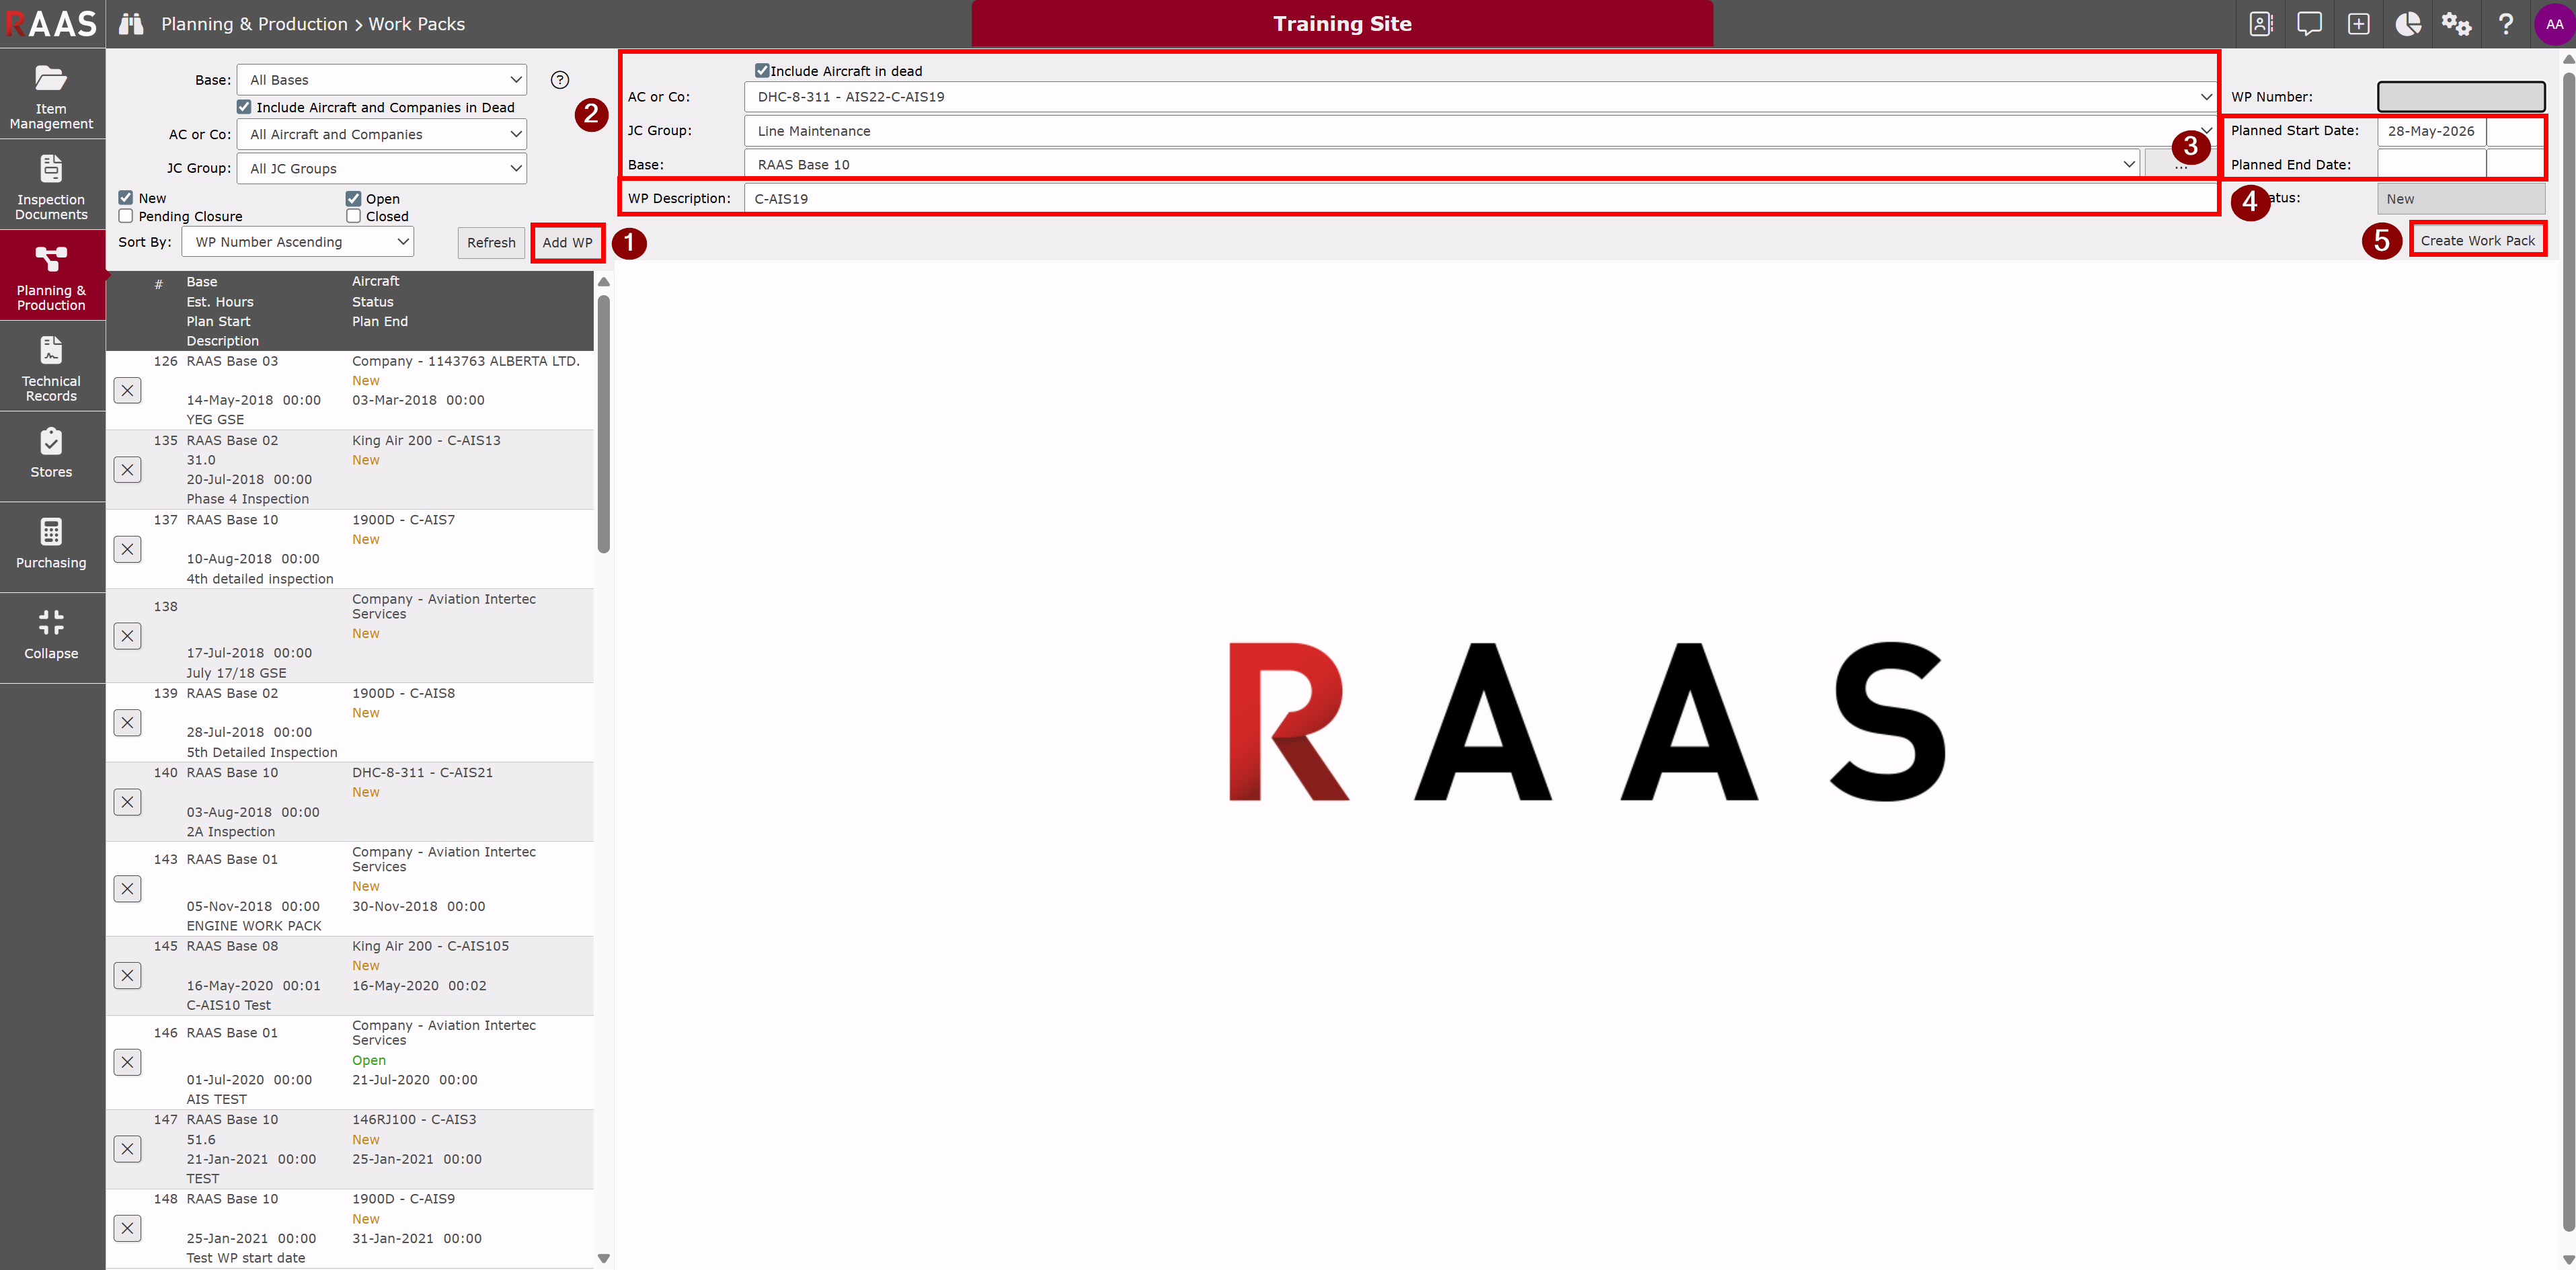Open the top bar question mark help
The width and height of the screenshot is (2576, 1270).
pos(2506,24)
